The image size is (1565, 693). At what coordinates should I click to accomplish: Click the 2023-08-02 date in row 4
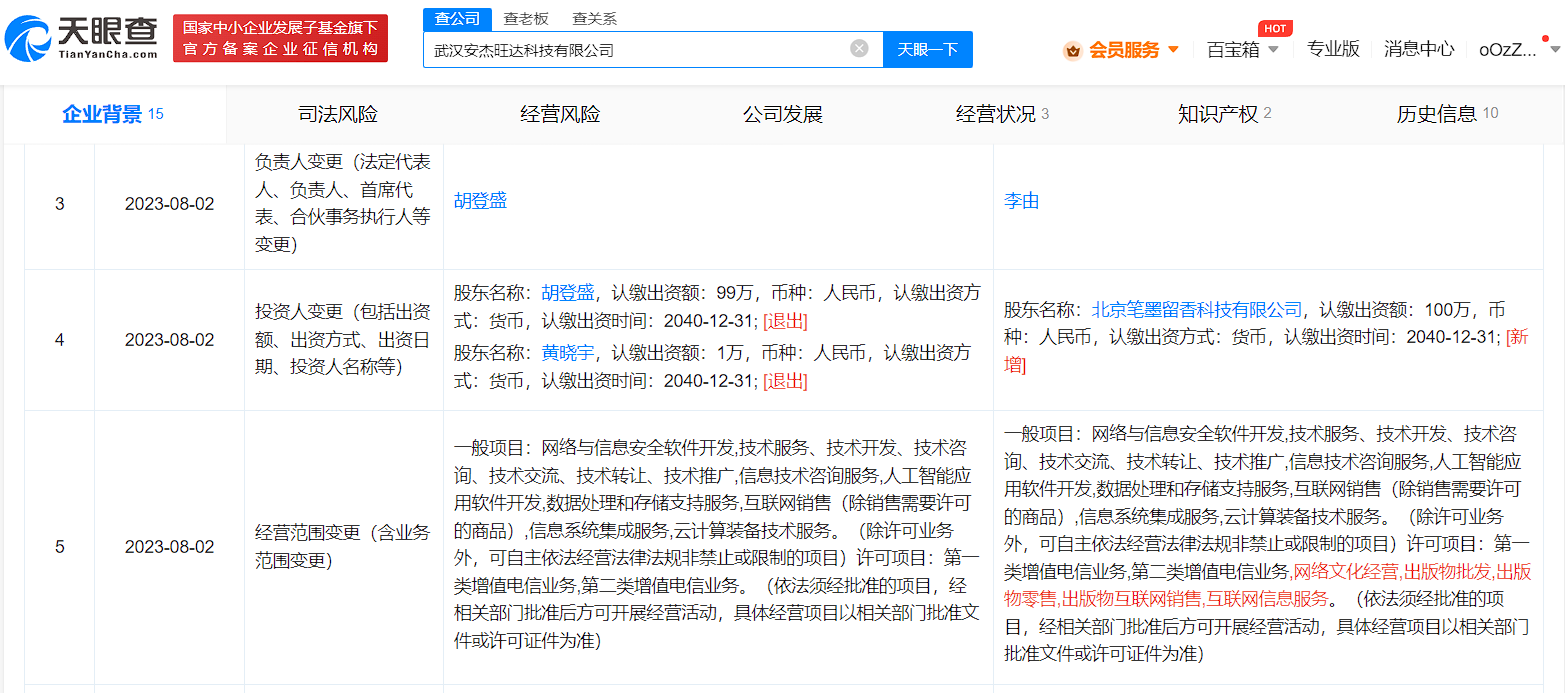[169, 340]
